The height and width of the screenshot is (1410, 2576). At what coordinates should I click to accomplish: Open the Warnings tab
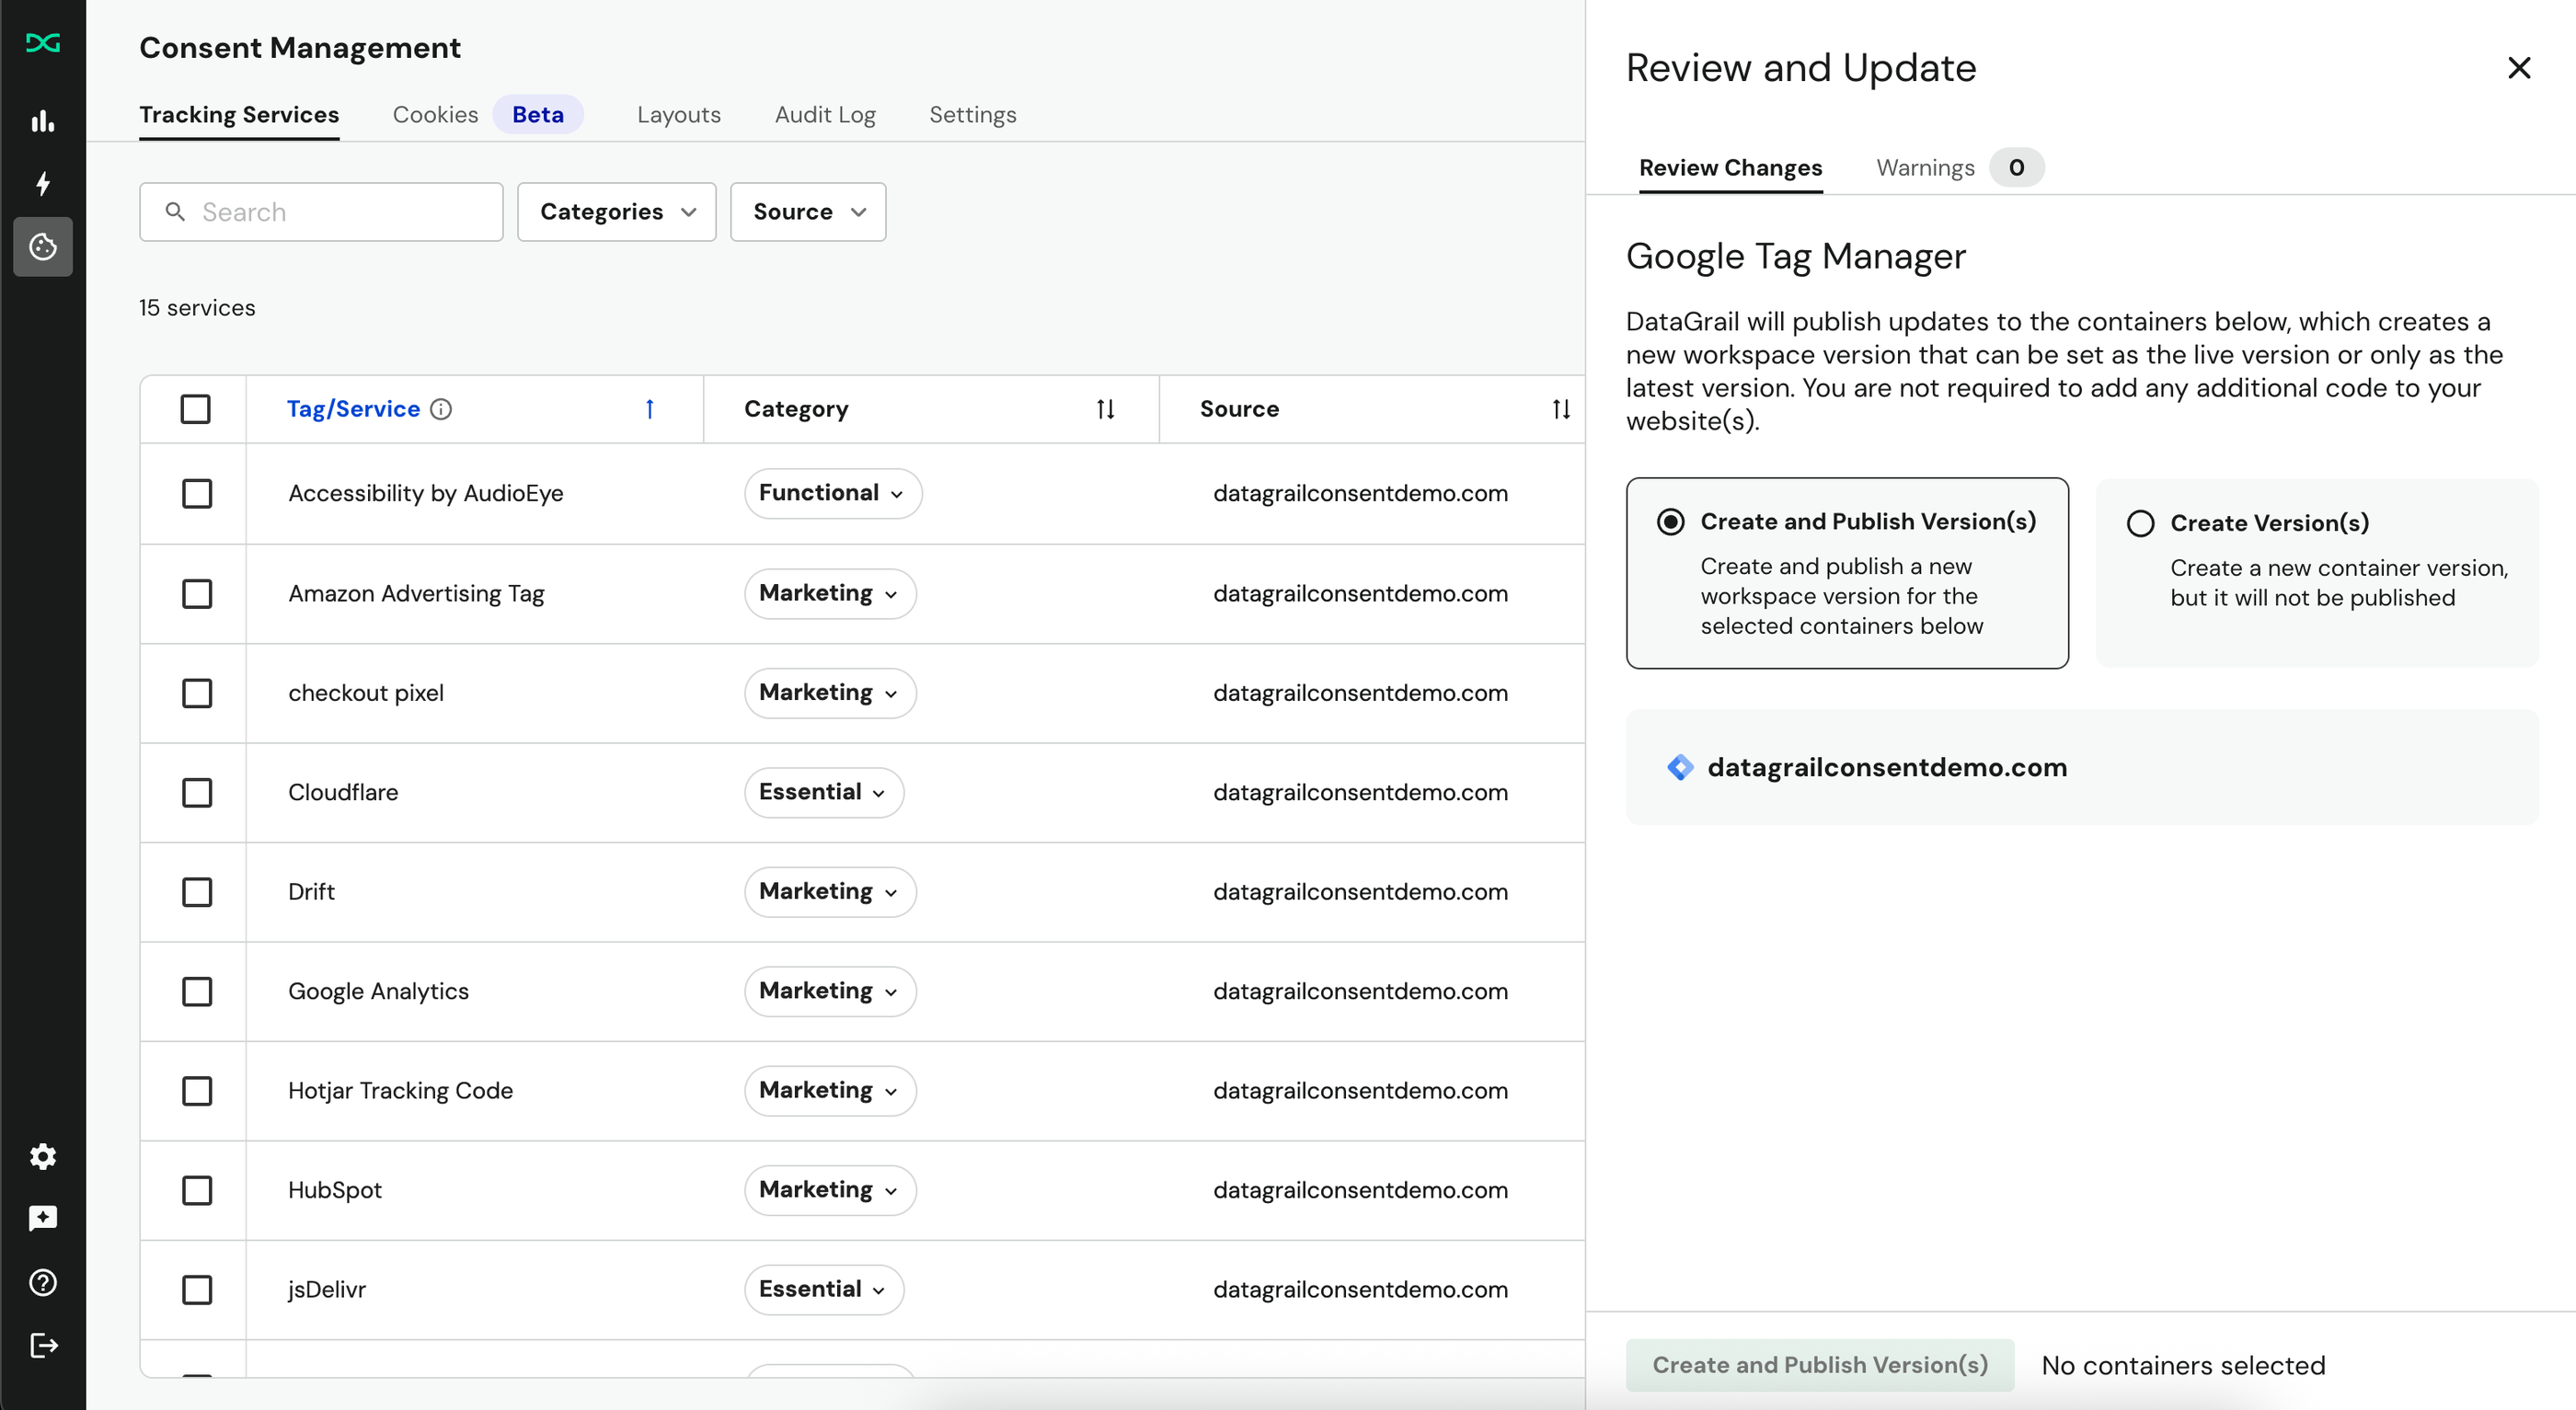pyautogui.click(x=1925, y=168)
